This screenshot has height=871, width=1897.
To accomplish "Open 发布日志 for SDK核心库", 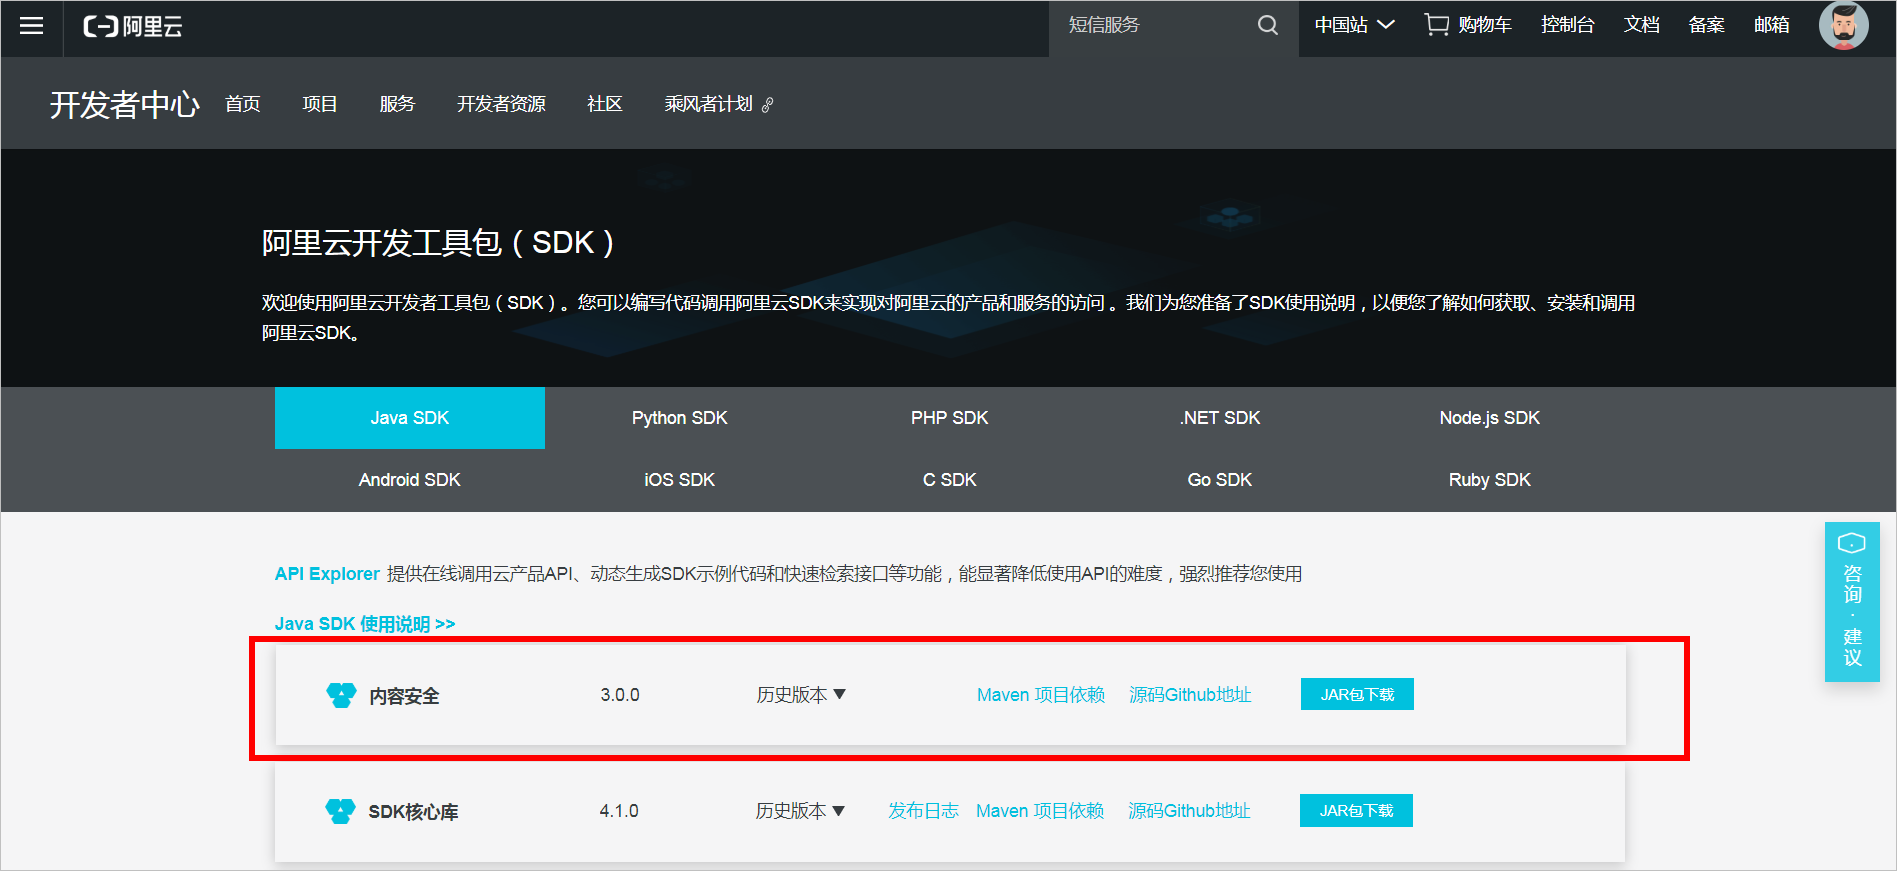I will [923, 811].
